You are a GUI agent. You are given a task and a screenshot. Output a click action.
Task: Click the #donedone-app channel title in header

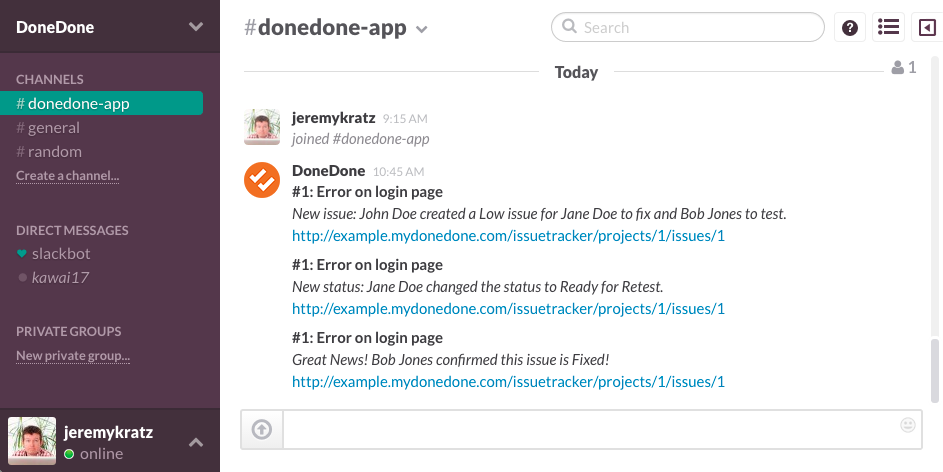point(325,28)
